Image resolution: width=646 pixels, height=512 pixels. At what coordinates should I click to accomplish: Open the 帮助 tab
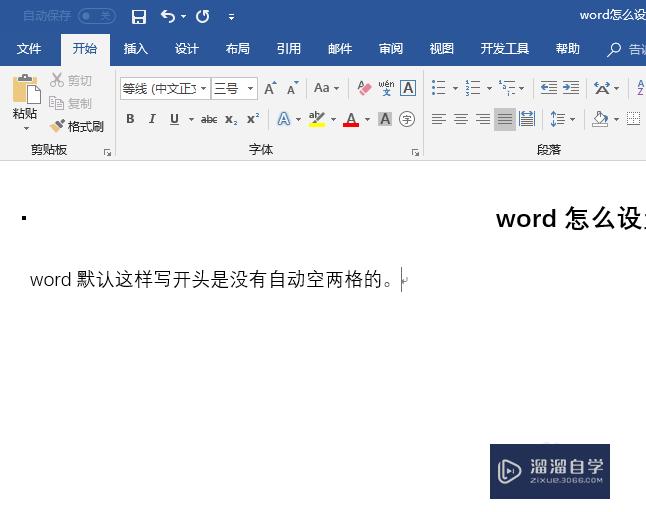567,49
